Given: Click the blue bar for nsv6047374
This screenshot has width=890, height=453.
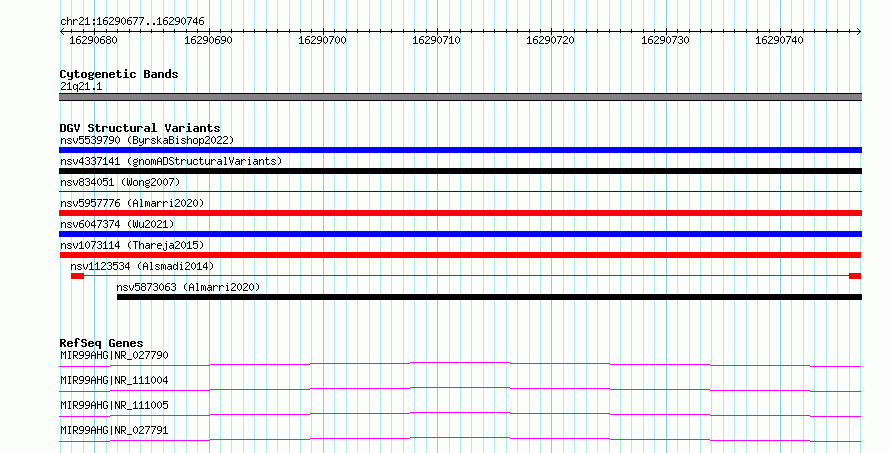Looking at the screenshot, I should pyautogui.click(x=460, y=234).
